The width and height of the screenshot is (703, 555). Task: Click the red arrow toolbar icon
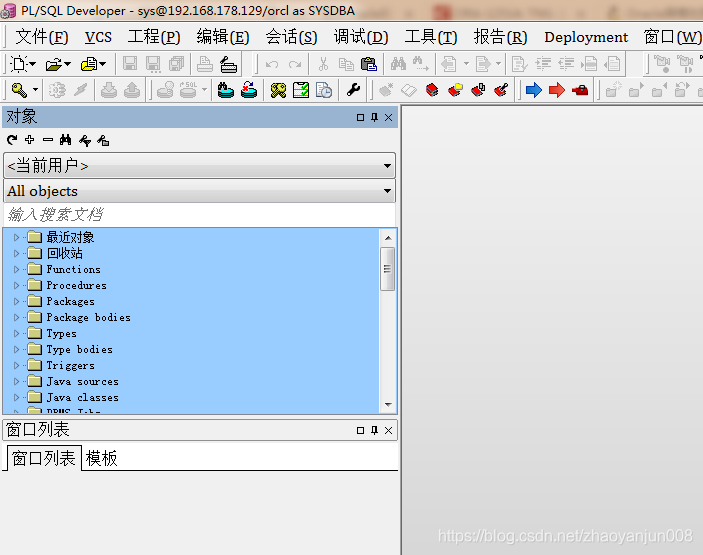(557, 90)
